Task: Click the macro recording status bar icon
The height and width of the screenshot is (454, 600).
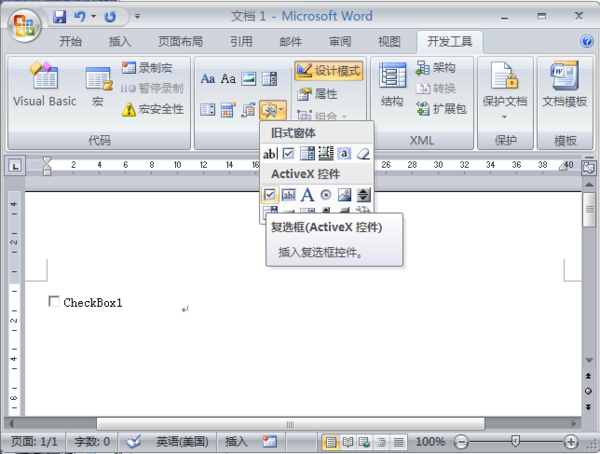Action: click(269, 442)
